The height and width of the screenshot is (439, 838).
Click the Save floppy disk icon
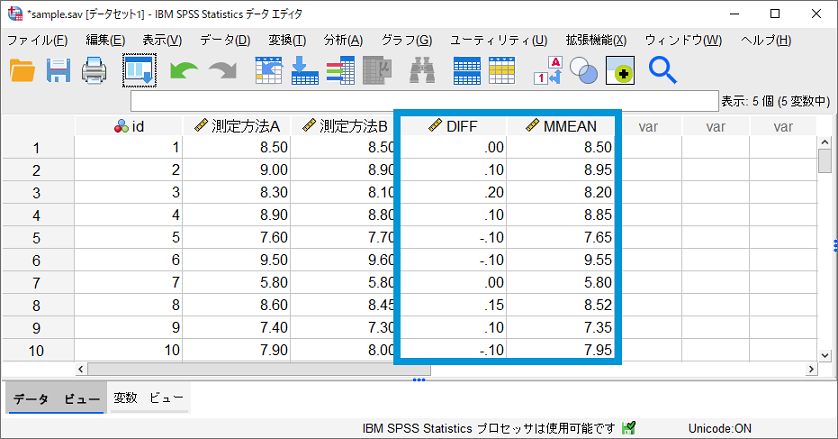(59, 70)
